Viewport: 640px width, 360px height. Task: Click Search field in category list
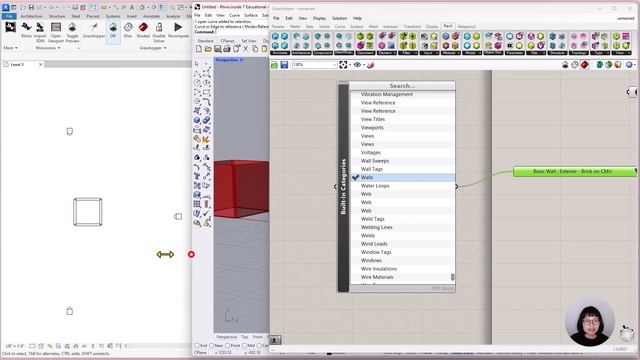click(402, 86)
